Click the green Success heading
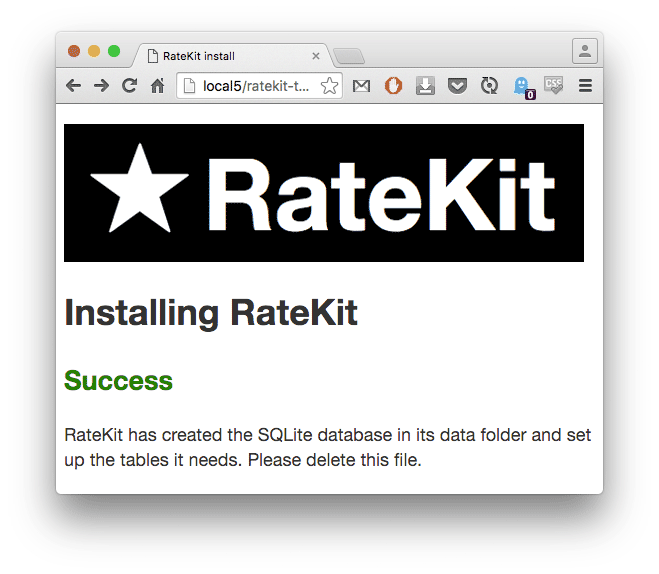The image size is (659, 574). pos(118,381)
